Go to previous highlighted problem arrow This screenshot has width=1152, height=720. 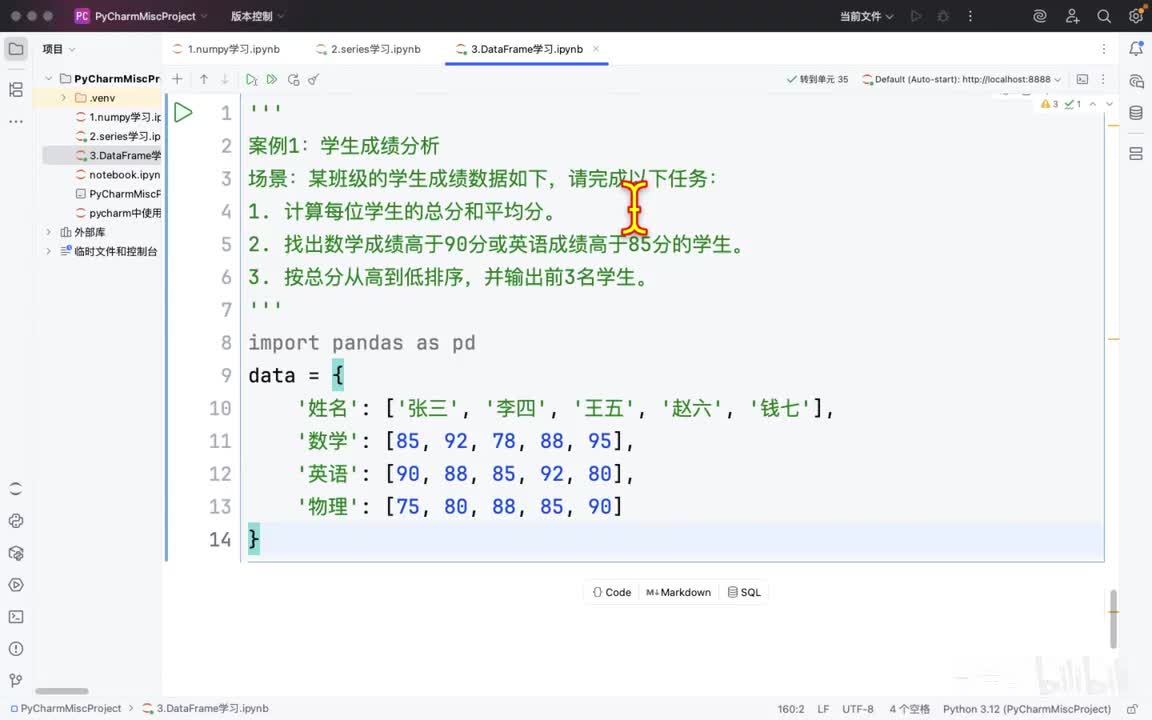[1092, 104]
